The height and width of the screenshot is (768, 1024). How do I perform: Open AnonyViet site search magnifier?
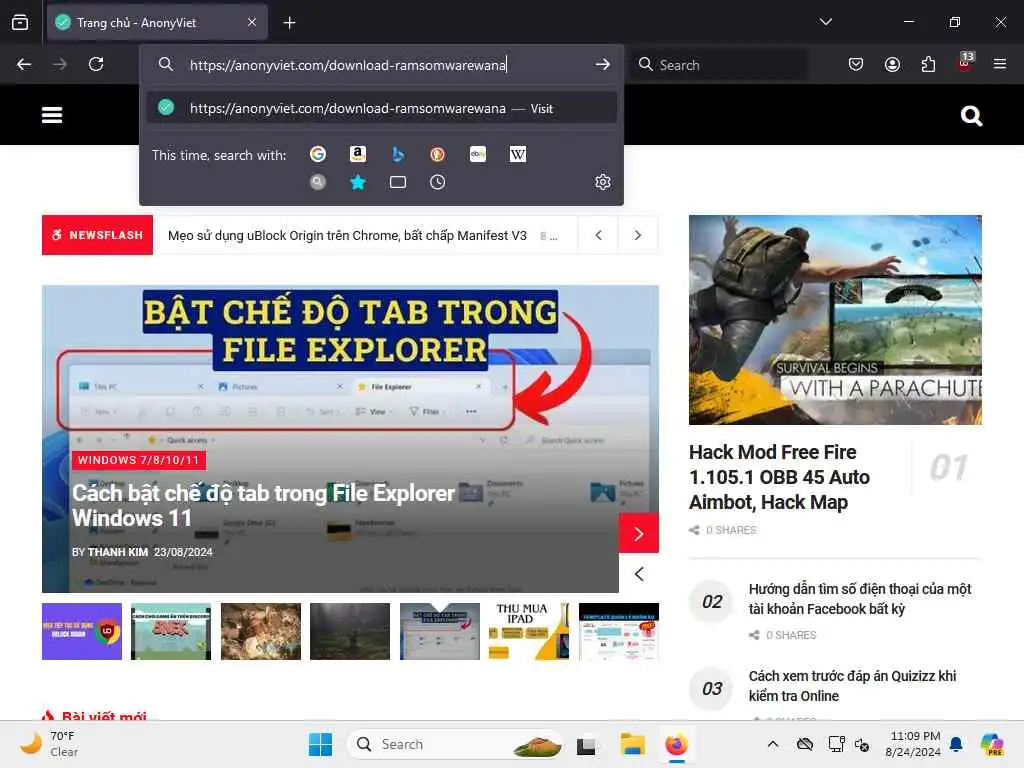click(971, 116)
